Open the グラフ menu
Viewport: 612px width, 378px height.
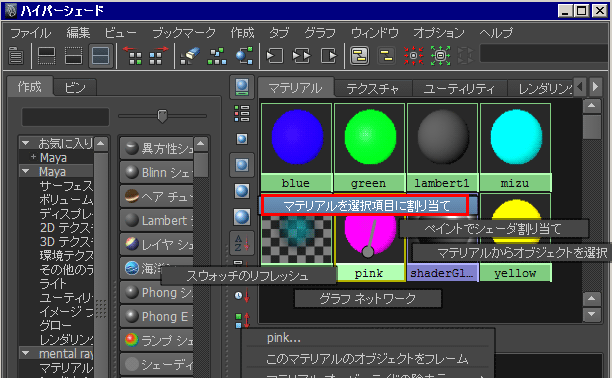tap(320, 33)
